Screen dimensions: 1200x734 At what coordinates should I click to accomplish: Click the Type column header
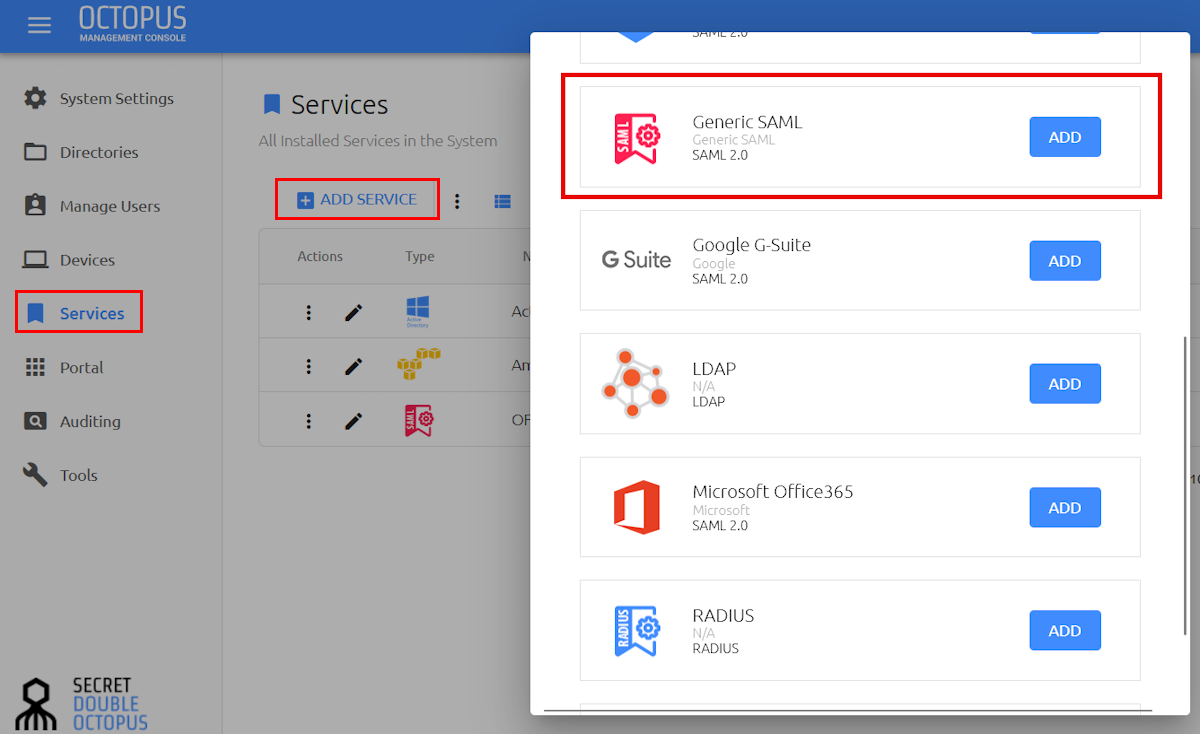click(420, 256)
